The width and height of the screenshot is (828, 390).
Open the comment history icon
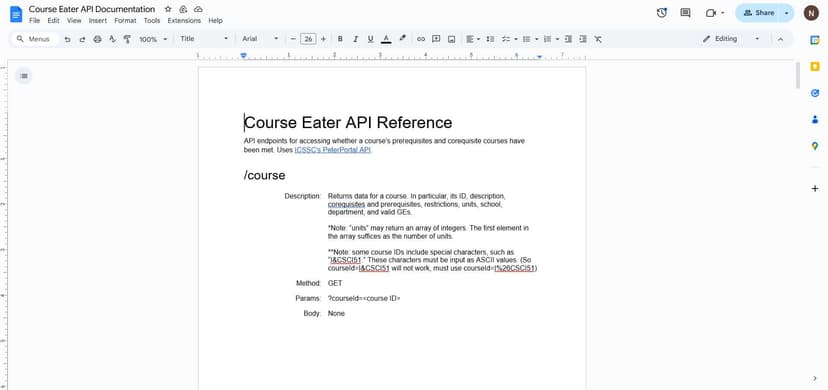tap(685, 13)
